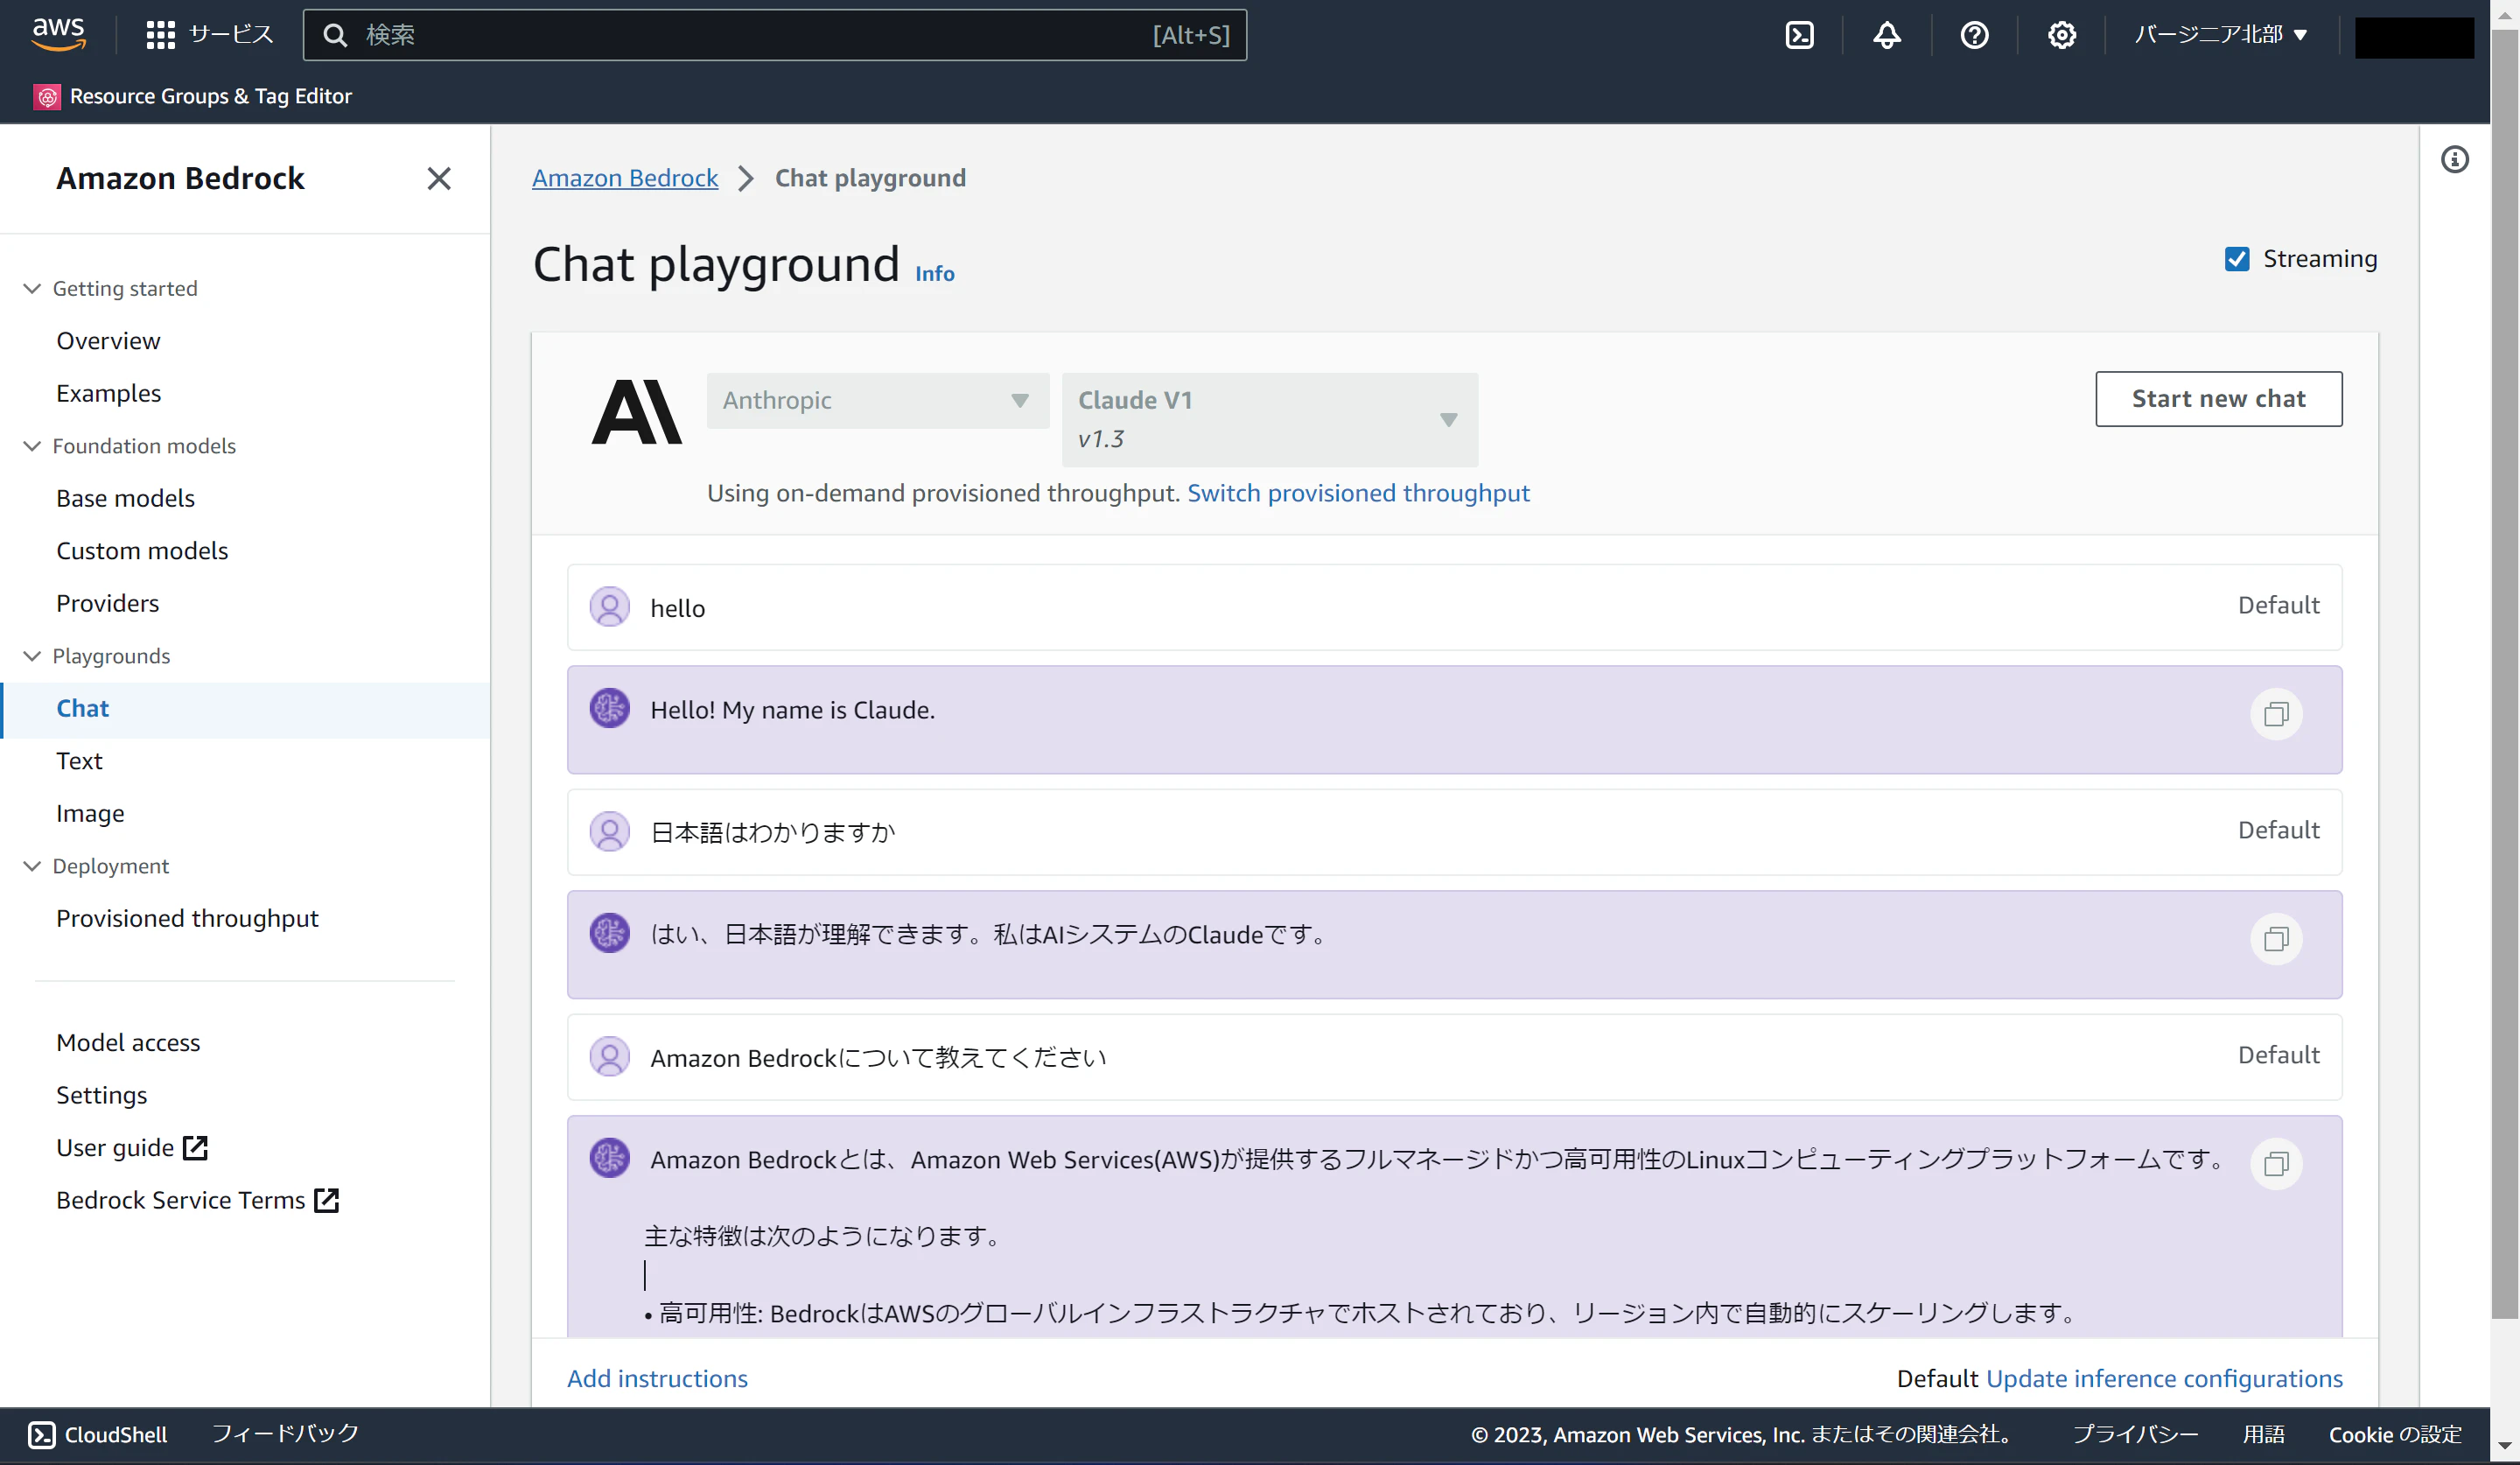Open the settings gear in the top bar
This screenshot has width=2520, height=1465.
point(2061,35)
